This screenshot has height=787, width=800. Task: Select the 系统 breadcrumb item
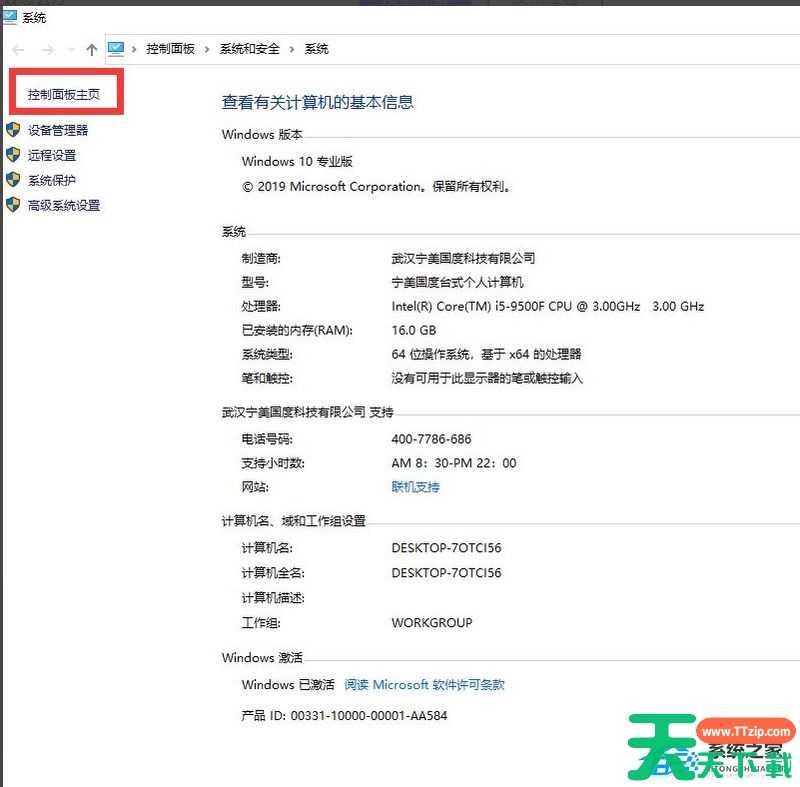(316, 49)
